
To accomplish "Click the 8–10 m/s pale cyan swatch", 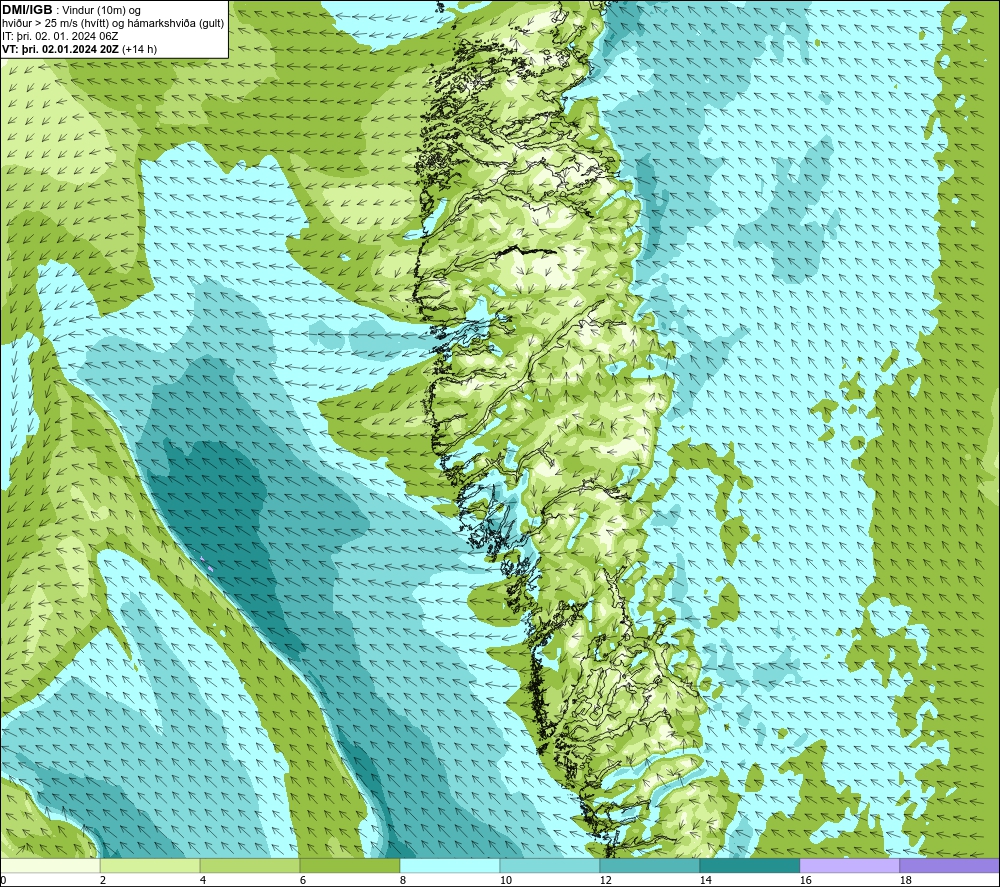I will [450, 865].
